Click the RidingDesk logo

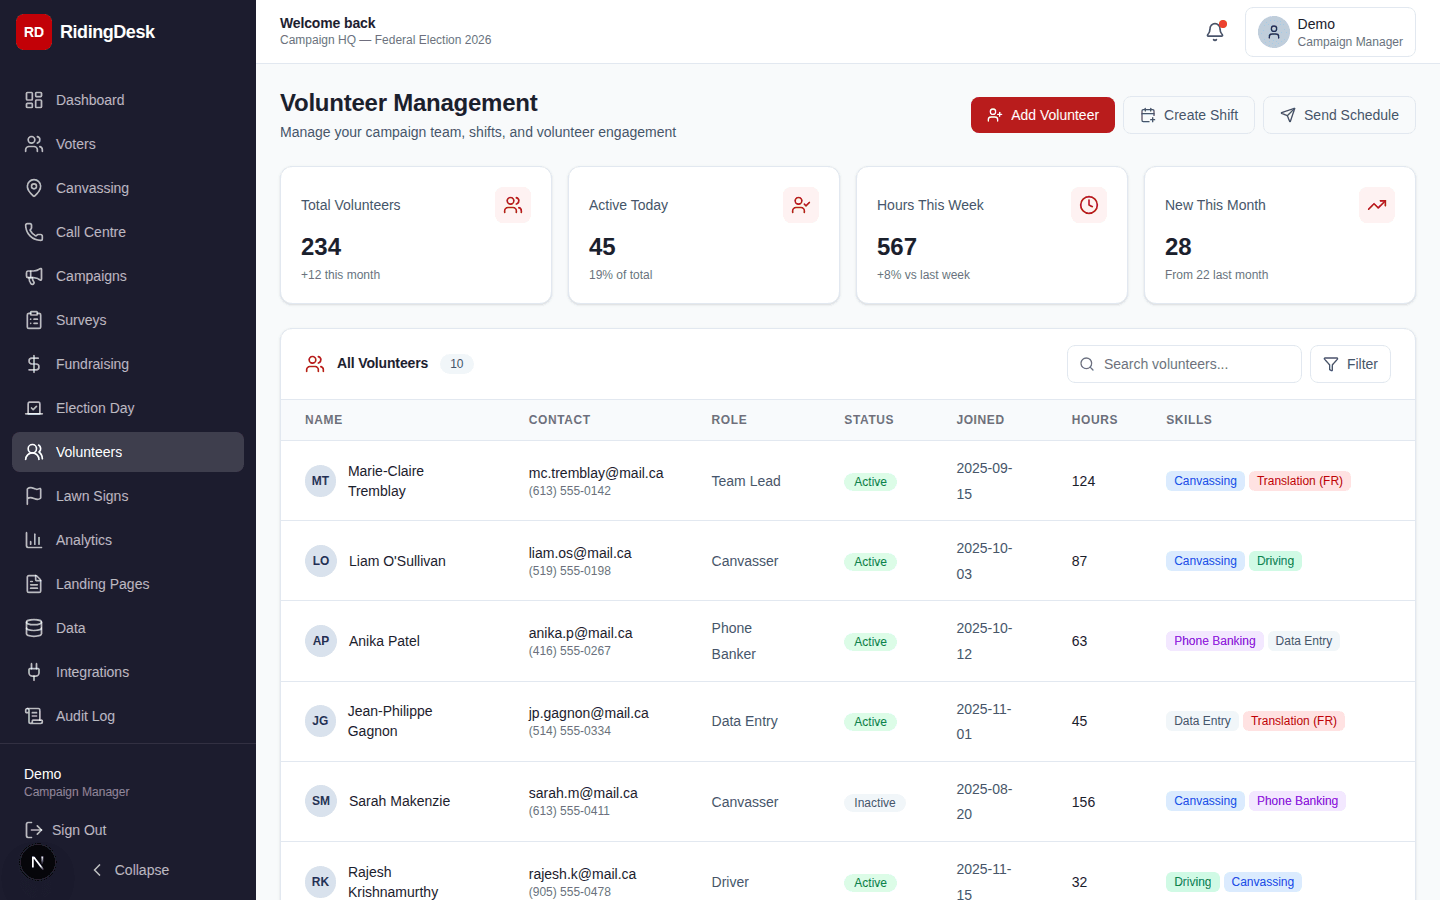pos(85,32)
